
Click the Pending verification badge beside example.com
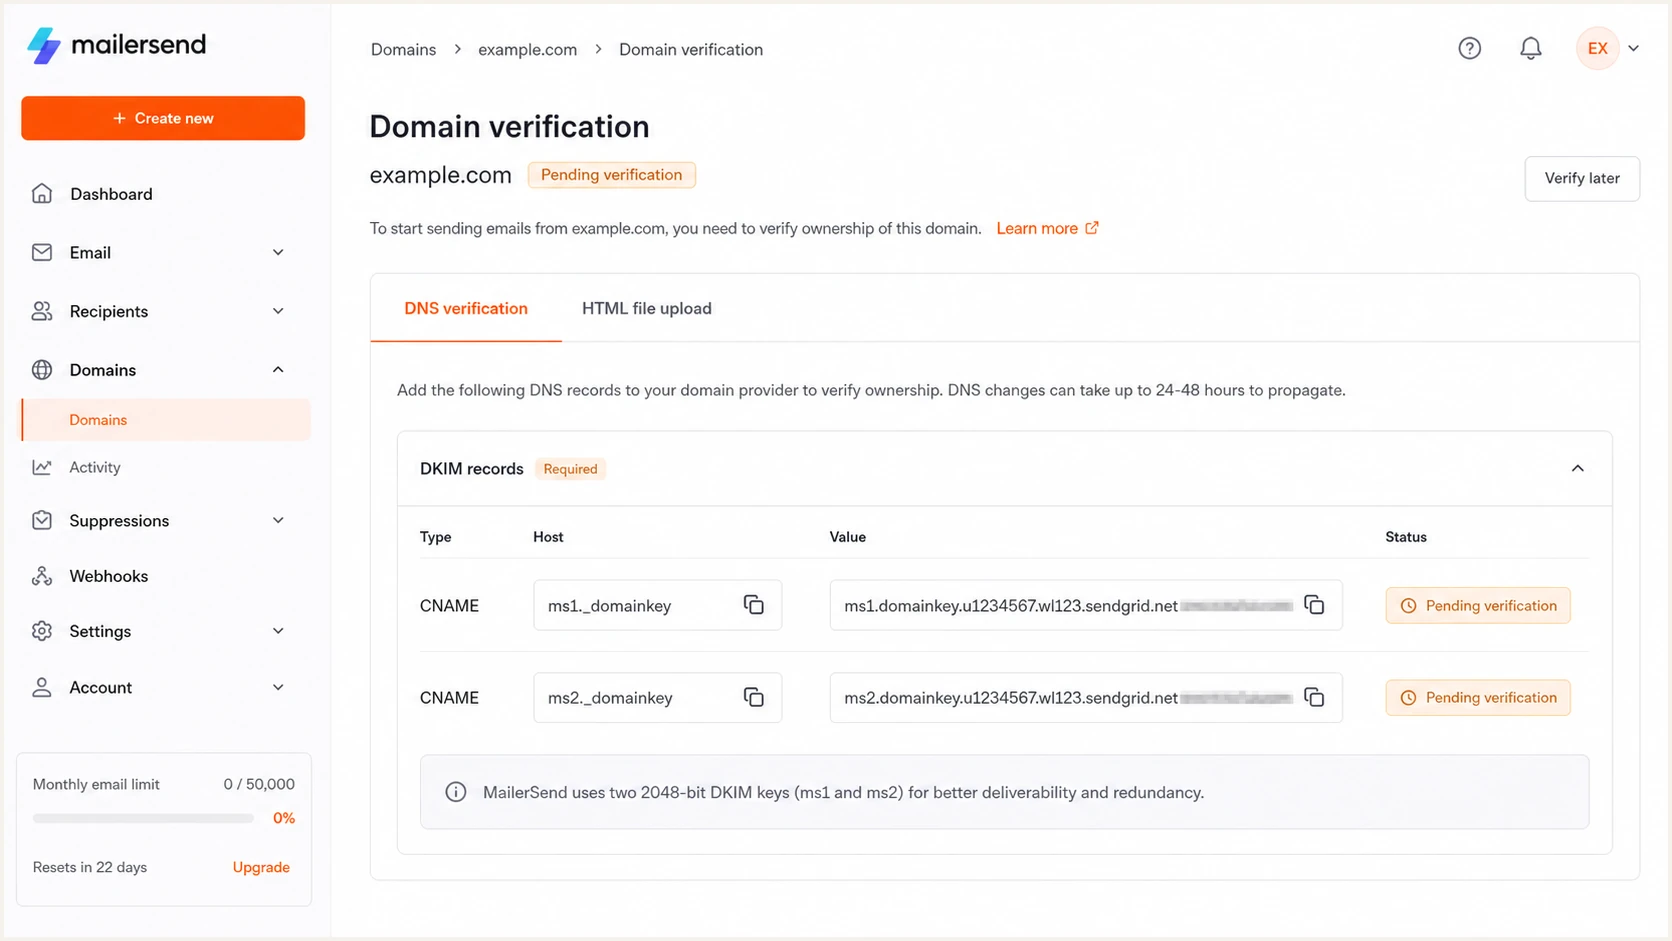[611, 175]
